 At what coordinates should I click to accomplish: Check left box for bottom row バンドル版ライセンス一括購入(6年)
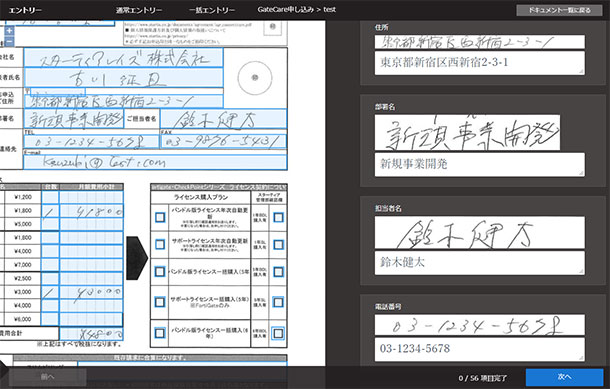point(160,333)
